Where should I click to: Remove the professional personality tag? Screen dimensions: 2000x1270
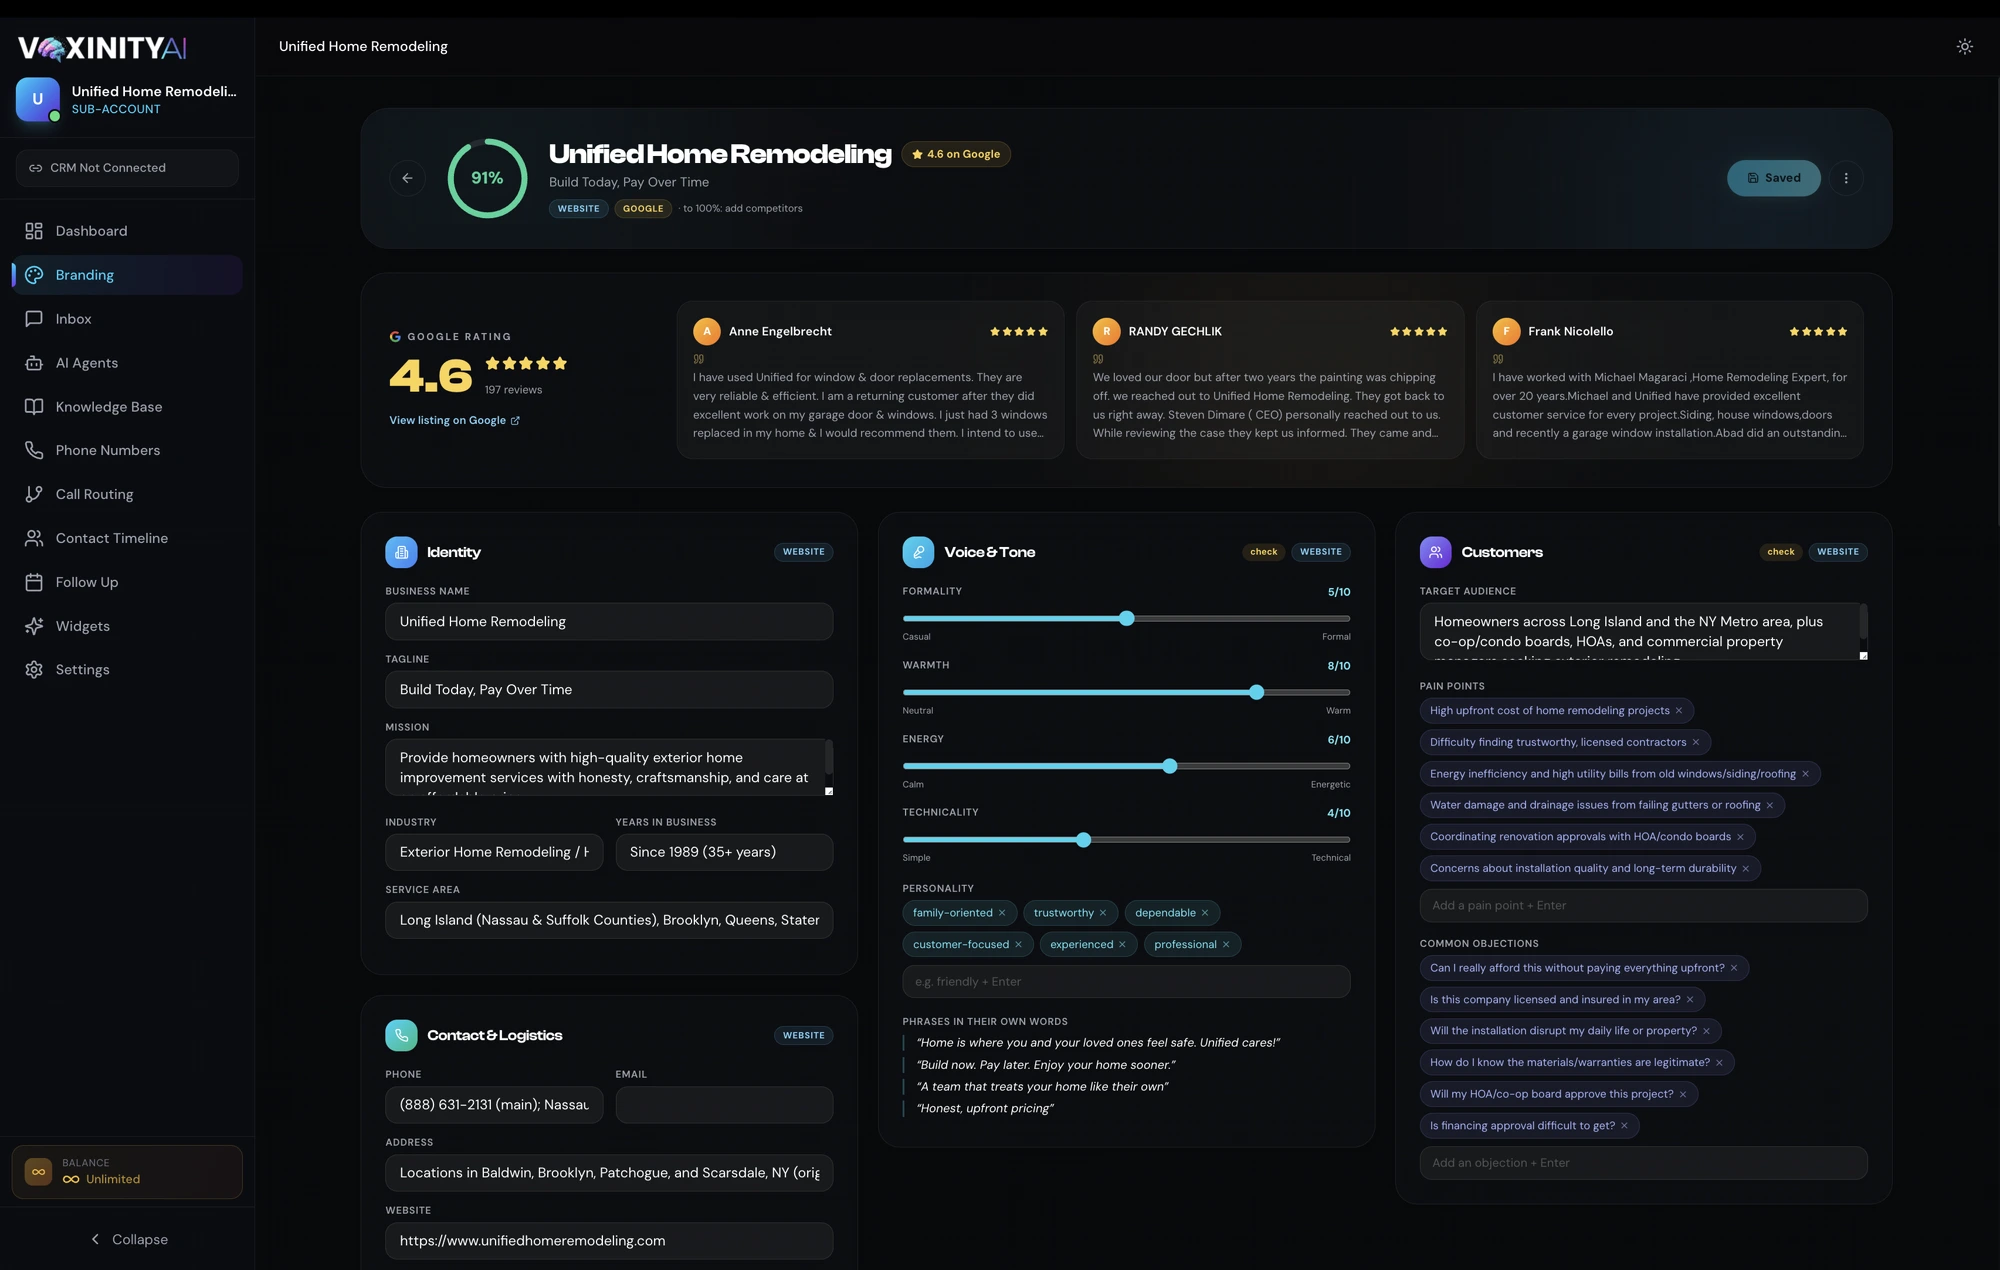1226,945
